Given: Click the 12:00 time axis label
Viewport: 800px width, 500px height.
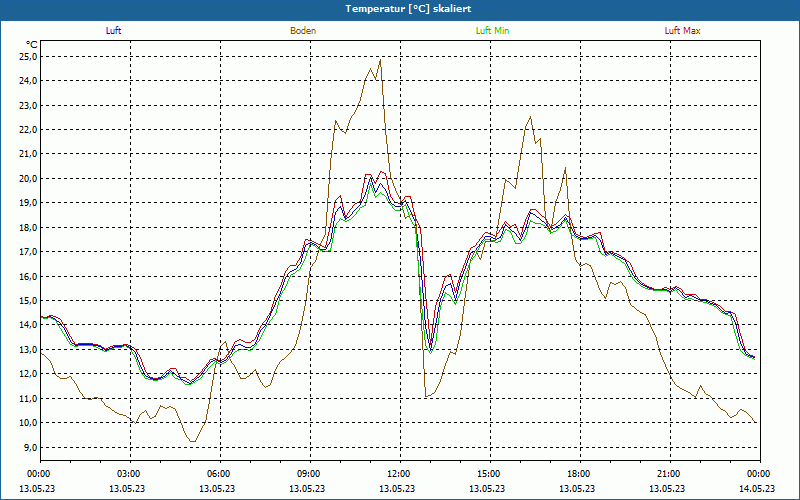Looking at the screenshot, I should click(398, 474).
